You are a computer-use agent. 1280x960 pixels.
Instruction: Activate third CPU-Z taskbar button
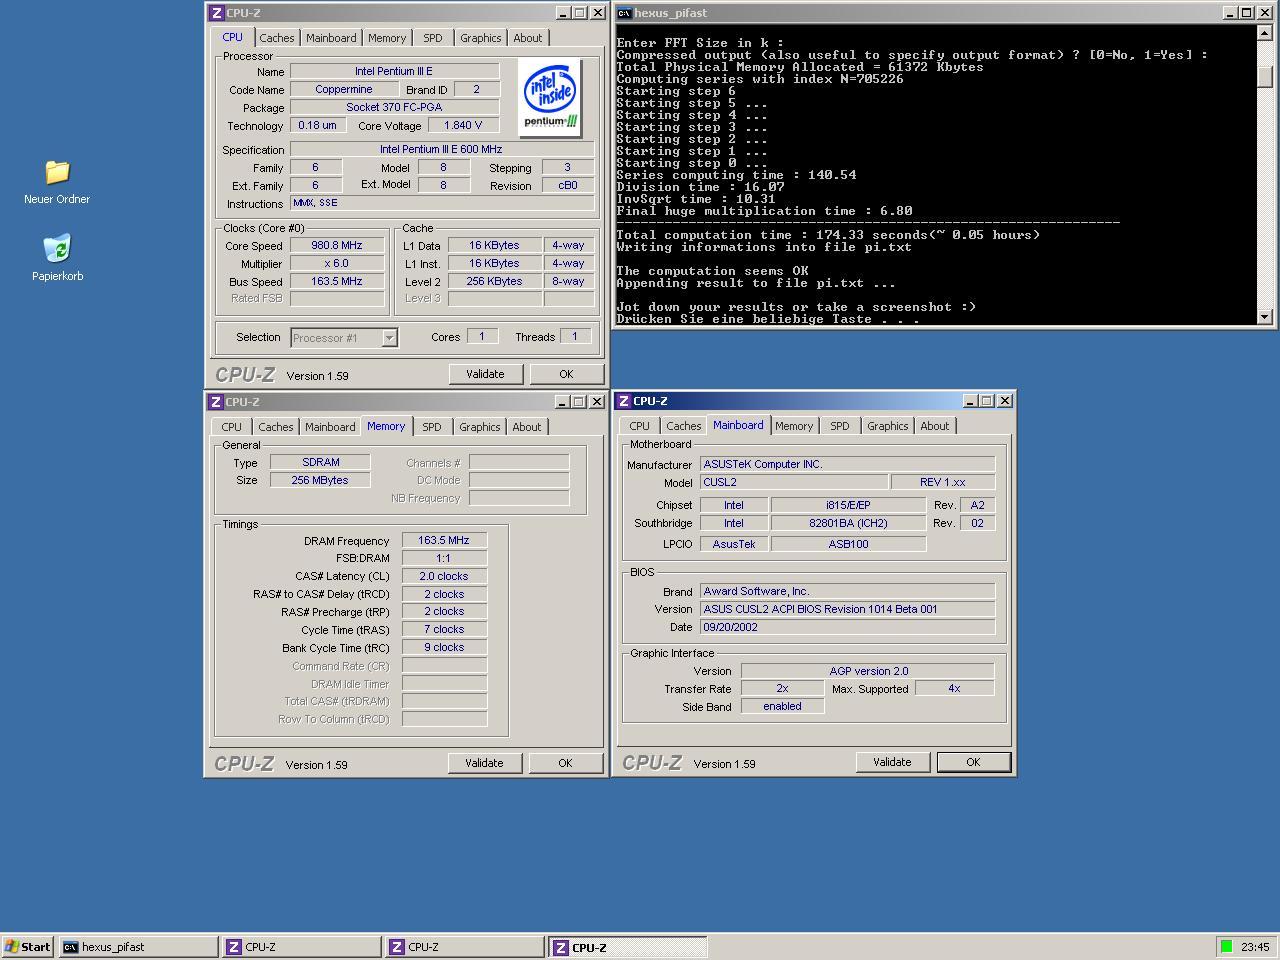[x=628, y=947]
